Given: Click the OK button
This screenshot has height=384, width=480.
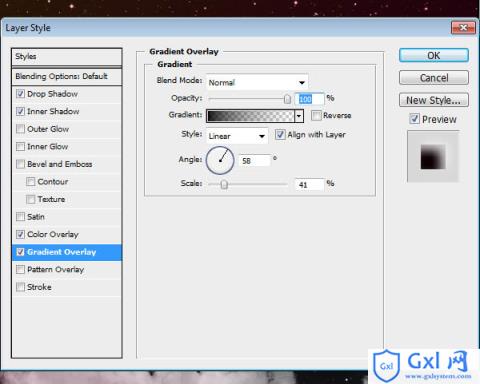Looking at the screenshot, I should coord(434,55).
